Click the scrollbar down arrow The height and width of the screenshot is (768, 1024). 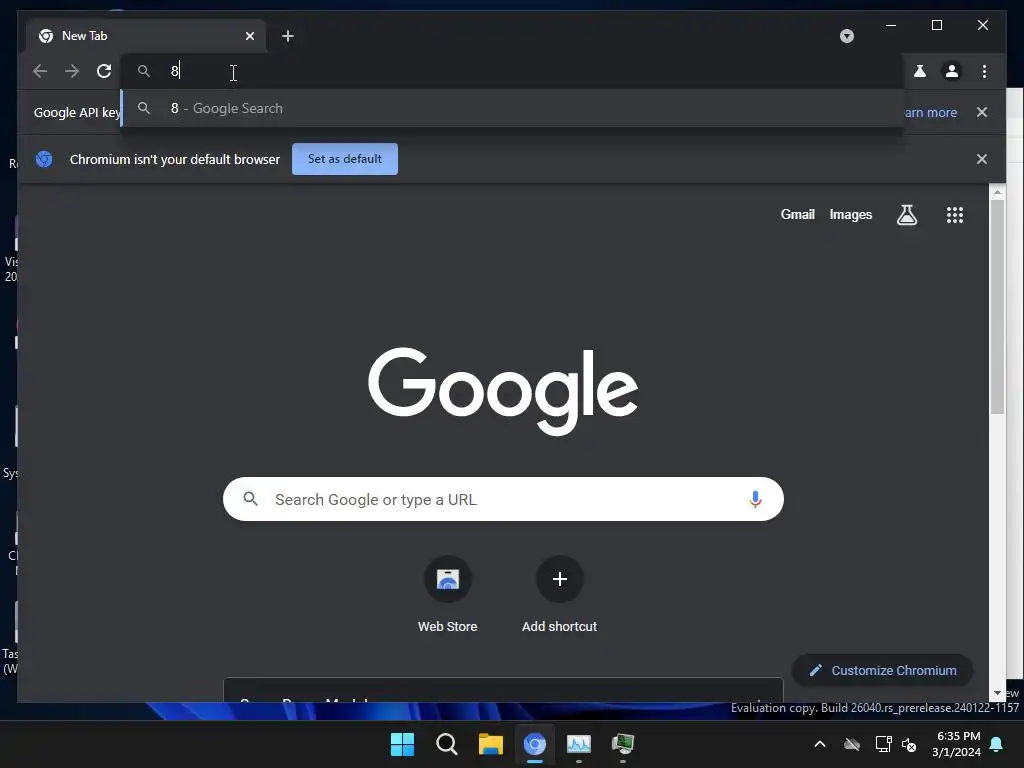click(x=997, y=693)
